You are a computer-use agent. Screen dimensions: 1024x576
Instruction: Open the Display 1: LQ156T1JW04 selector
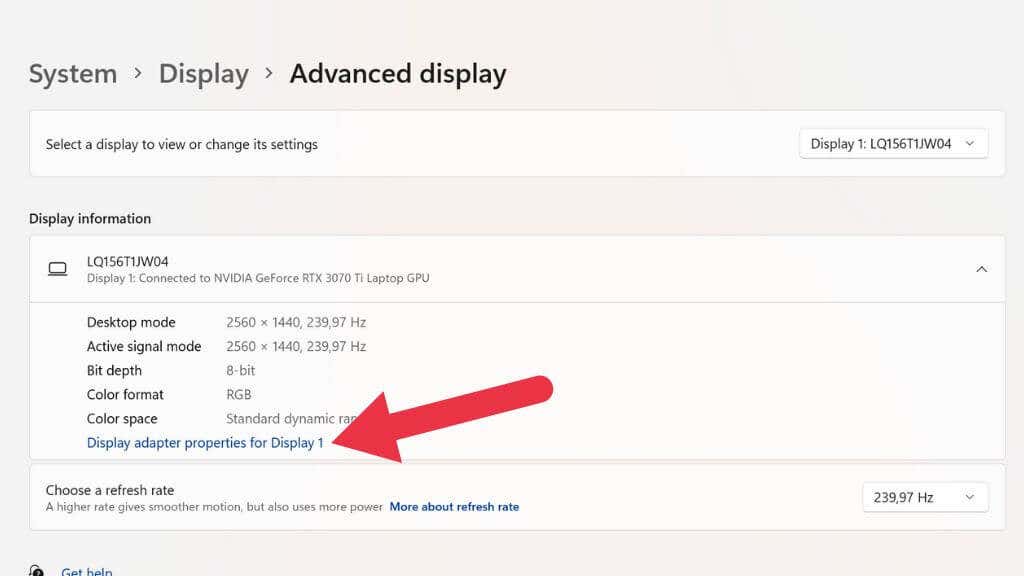[893, 143]
